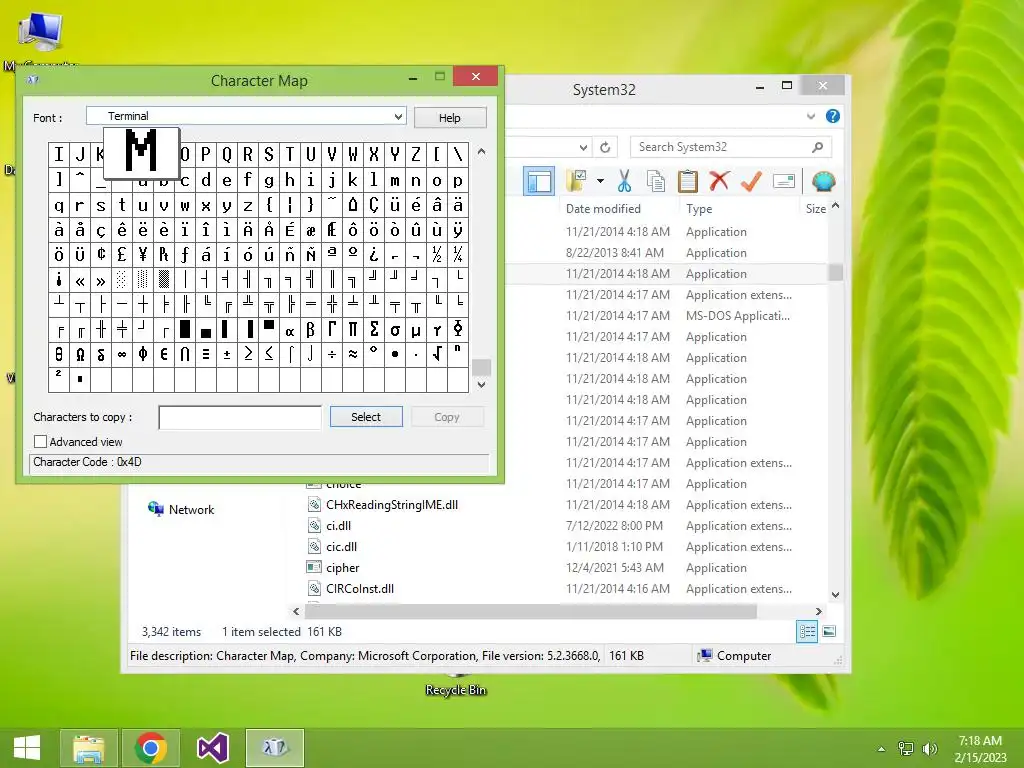Open the Font dropdown showing Terminal
This screenshot has width=1024, height=768.
pos(246,116)
